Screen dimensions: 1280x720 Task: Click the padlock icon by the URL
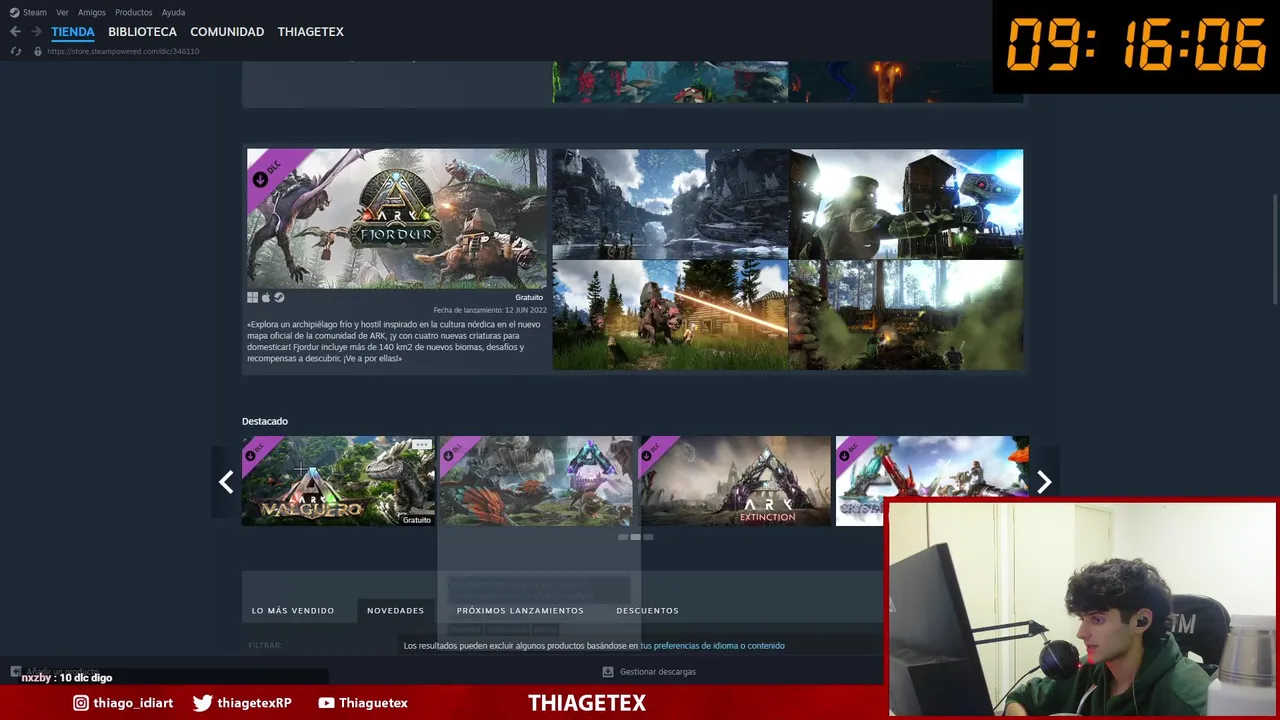(x=38, y=51)
